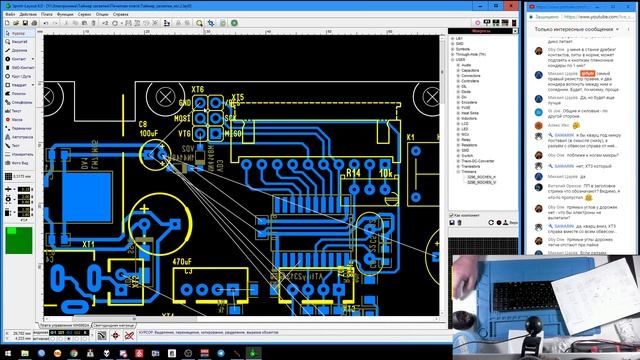
Task: Select the SMD-Контакт tool
Action: point(19,68)
